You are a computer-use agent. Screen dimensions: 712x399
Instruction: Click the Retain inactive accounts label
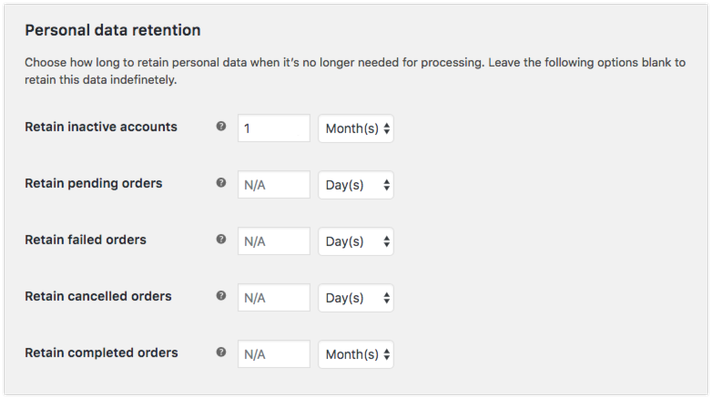(x=101, y=127)
